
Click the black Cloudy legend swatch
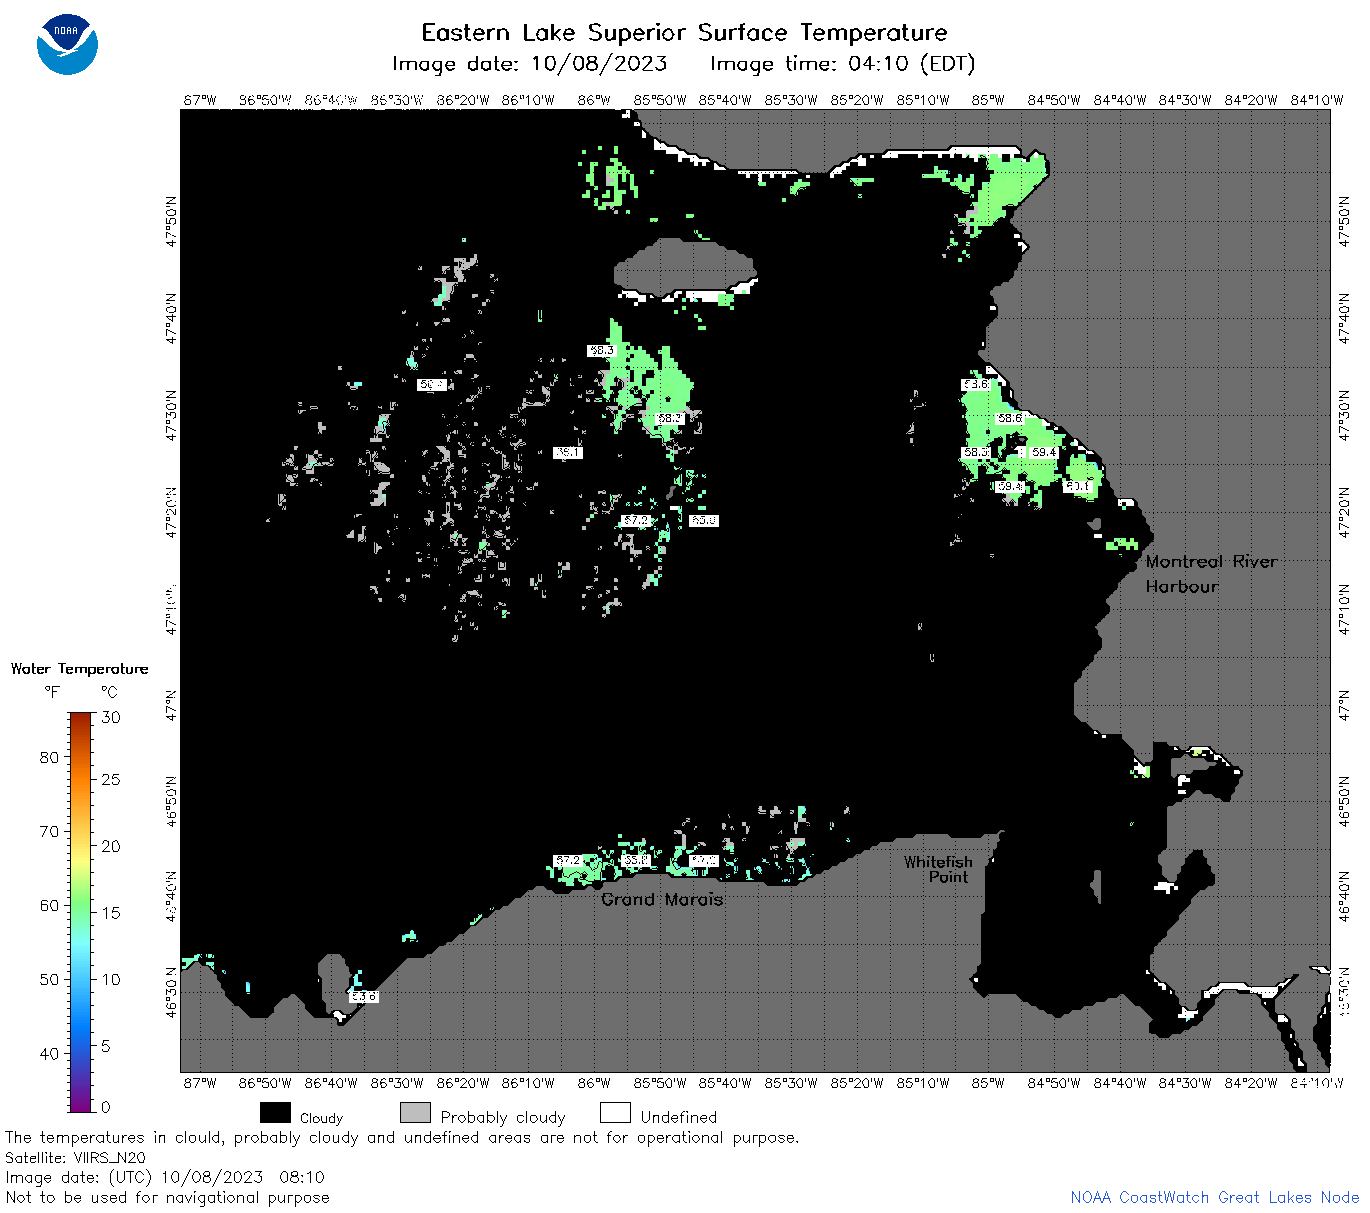pyautogui.click(x=275, y=1113)
